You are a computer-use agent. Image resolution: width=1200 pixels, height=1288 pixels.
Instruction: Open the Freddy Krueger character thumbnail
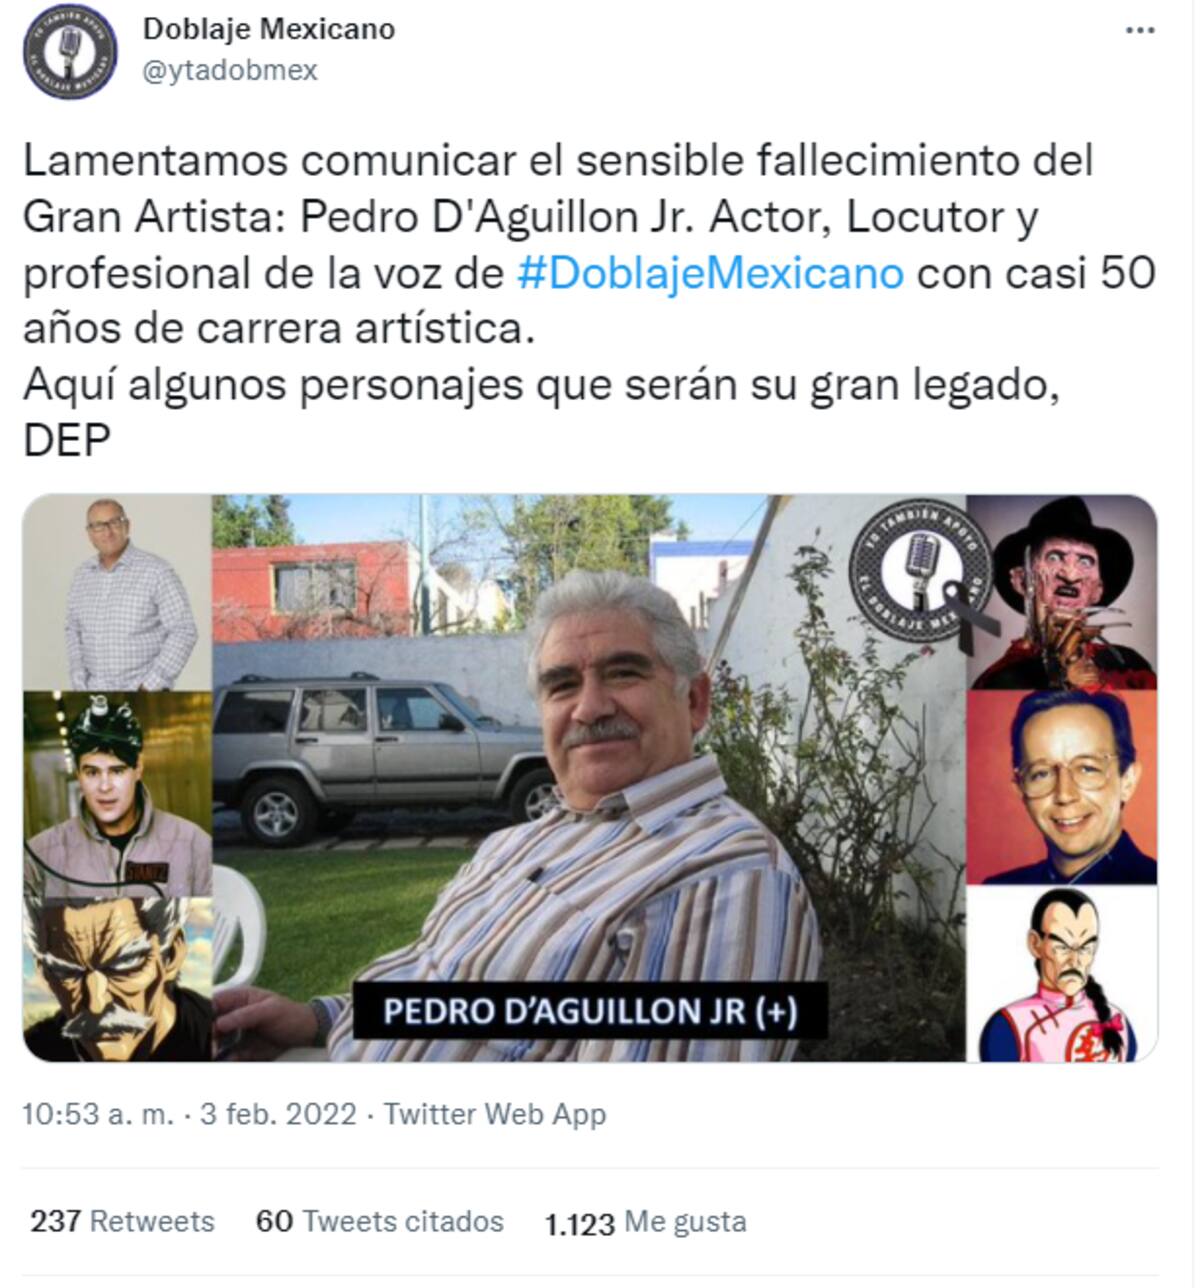coord(1061,592)
